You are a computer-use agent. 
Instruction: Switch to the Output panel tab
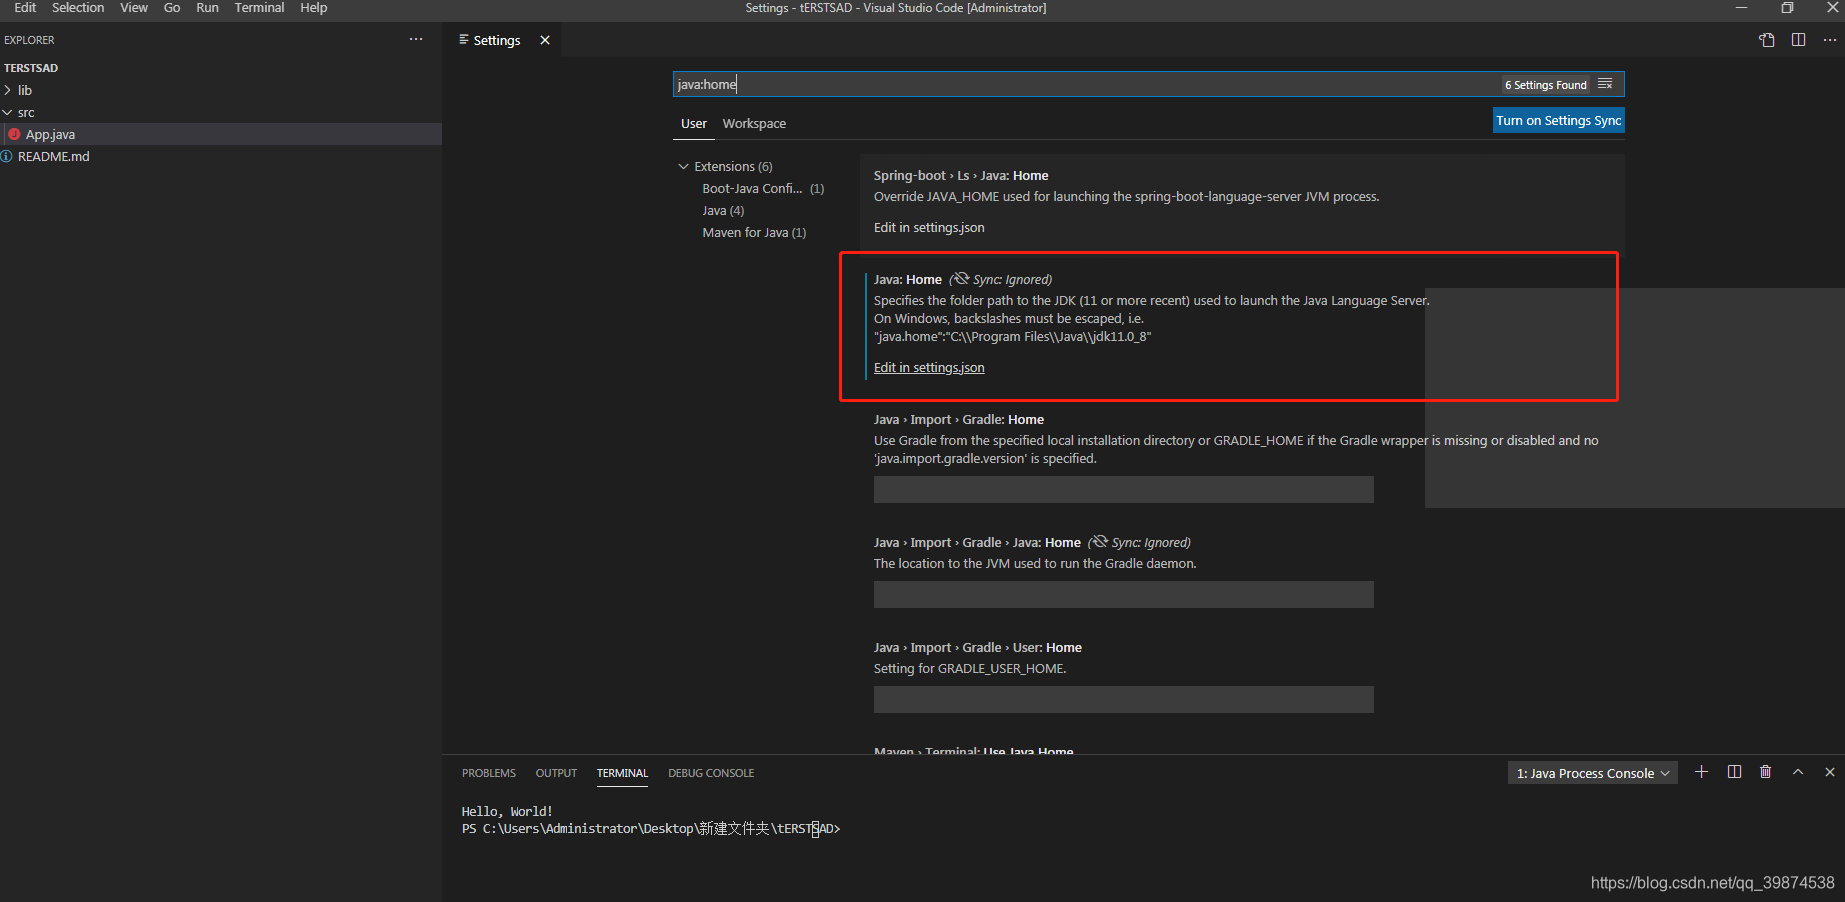556,773
